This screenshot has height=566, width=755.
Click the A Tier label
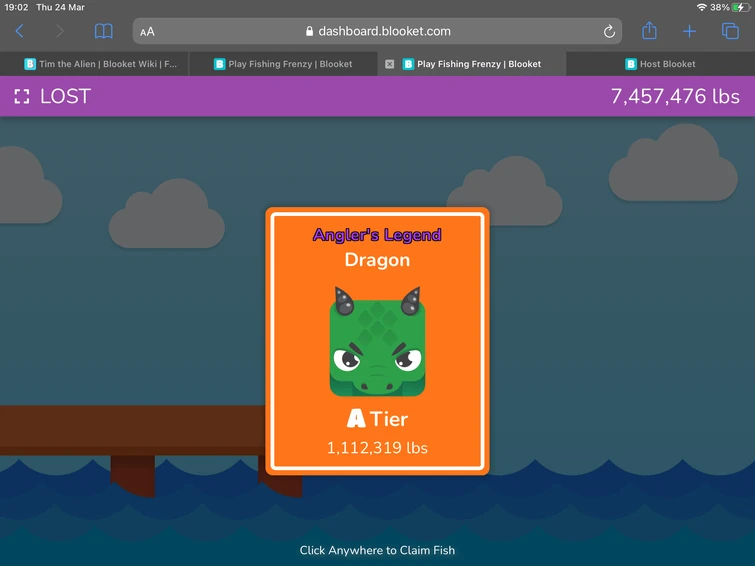click(377, 419)
